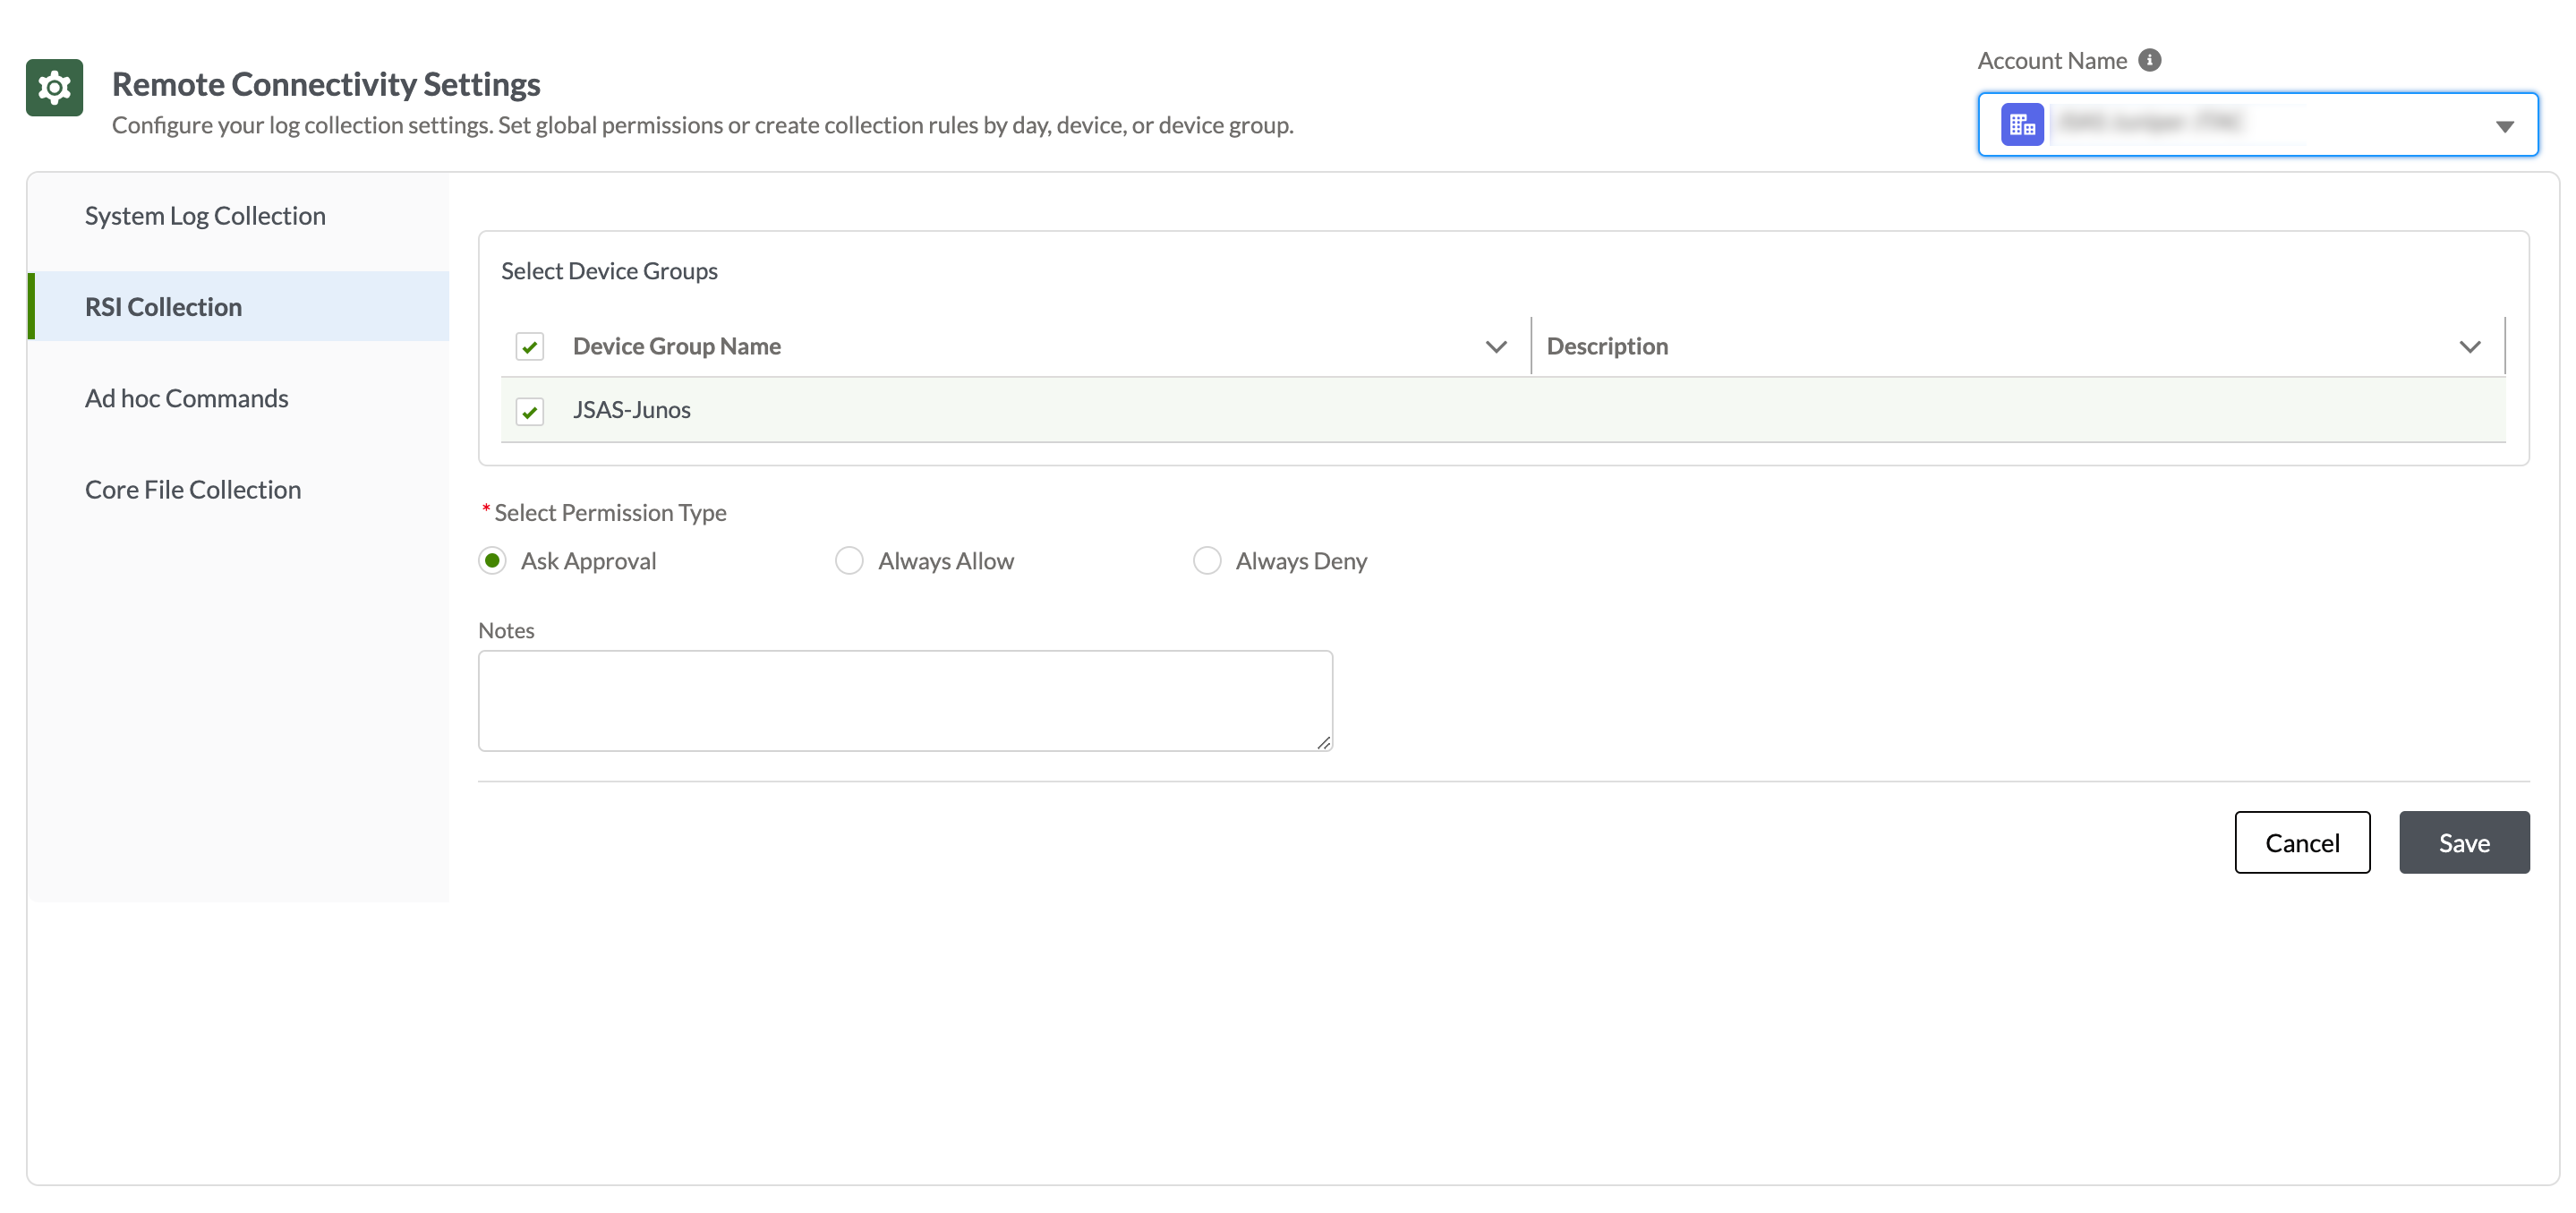Image resolution: width=2576 pixels, height=1213 pixels.
Task: Select Always Deny for permission type
Action: tap(1207, 560)
